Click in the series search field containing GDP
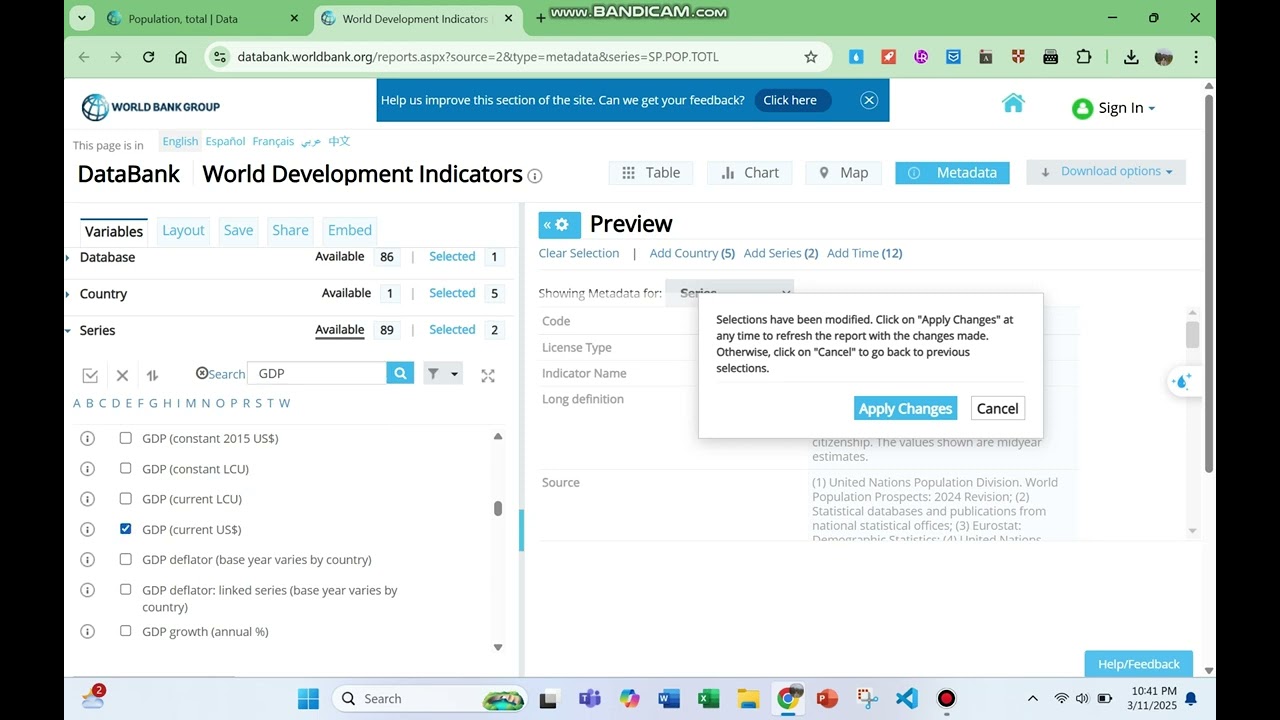The image size is (1280, 720). (x=316, y=373)
